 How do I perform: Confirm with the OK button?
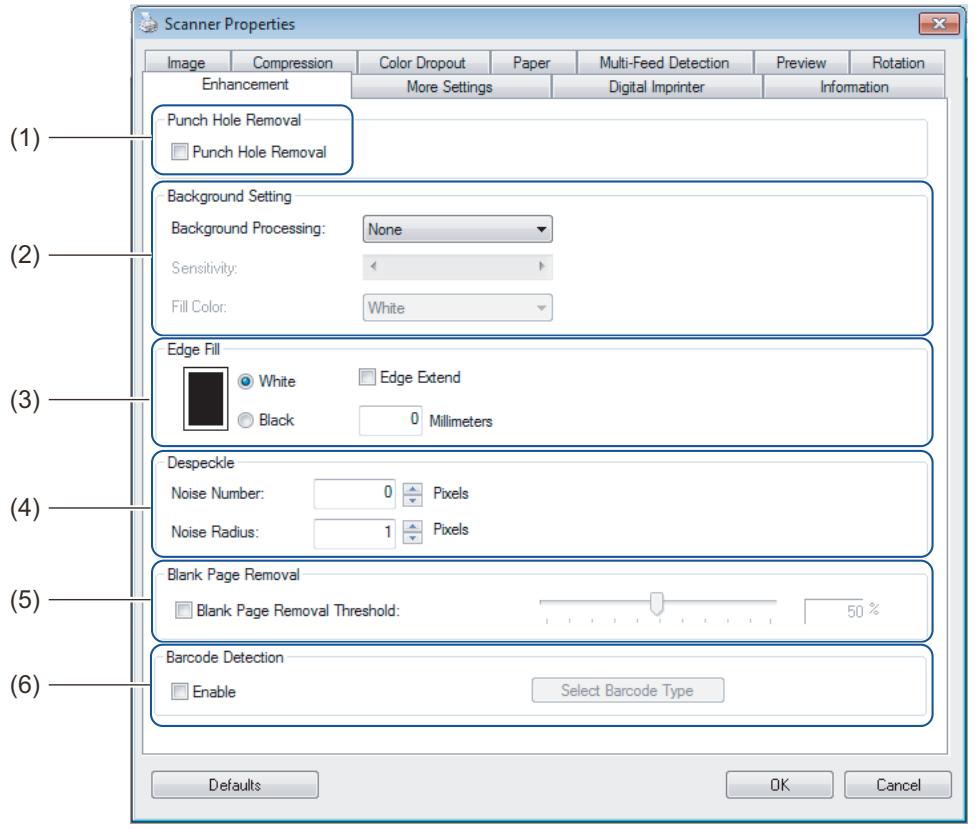779,785
